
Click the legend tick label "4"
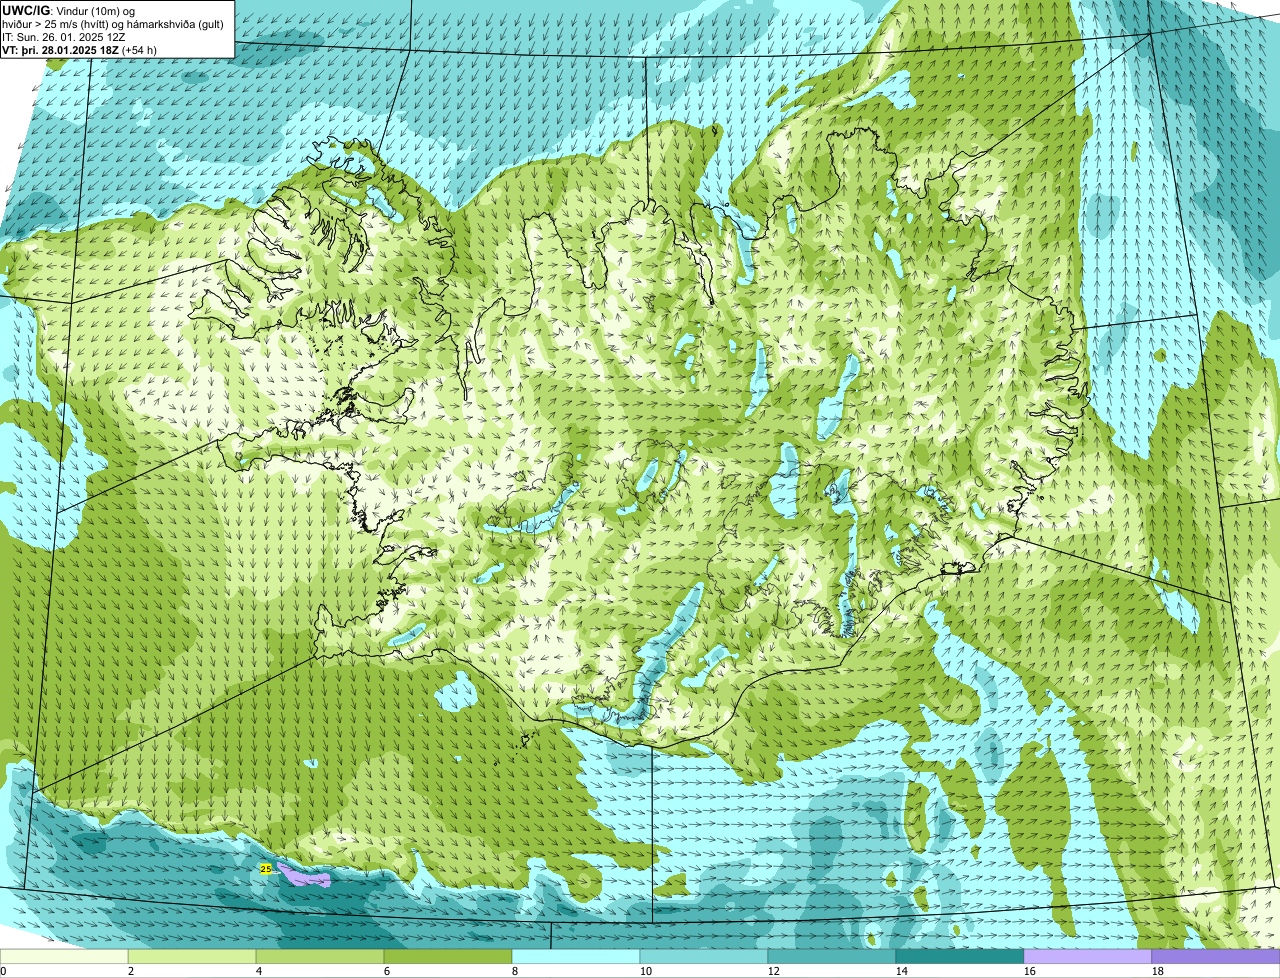coord(259,971)
